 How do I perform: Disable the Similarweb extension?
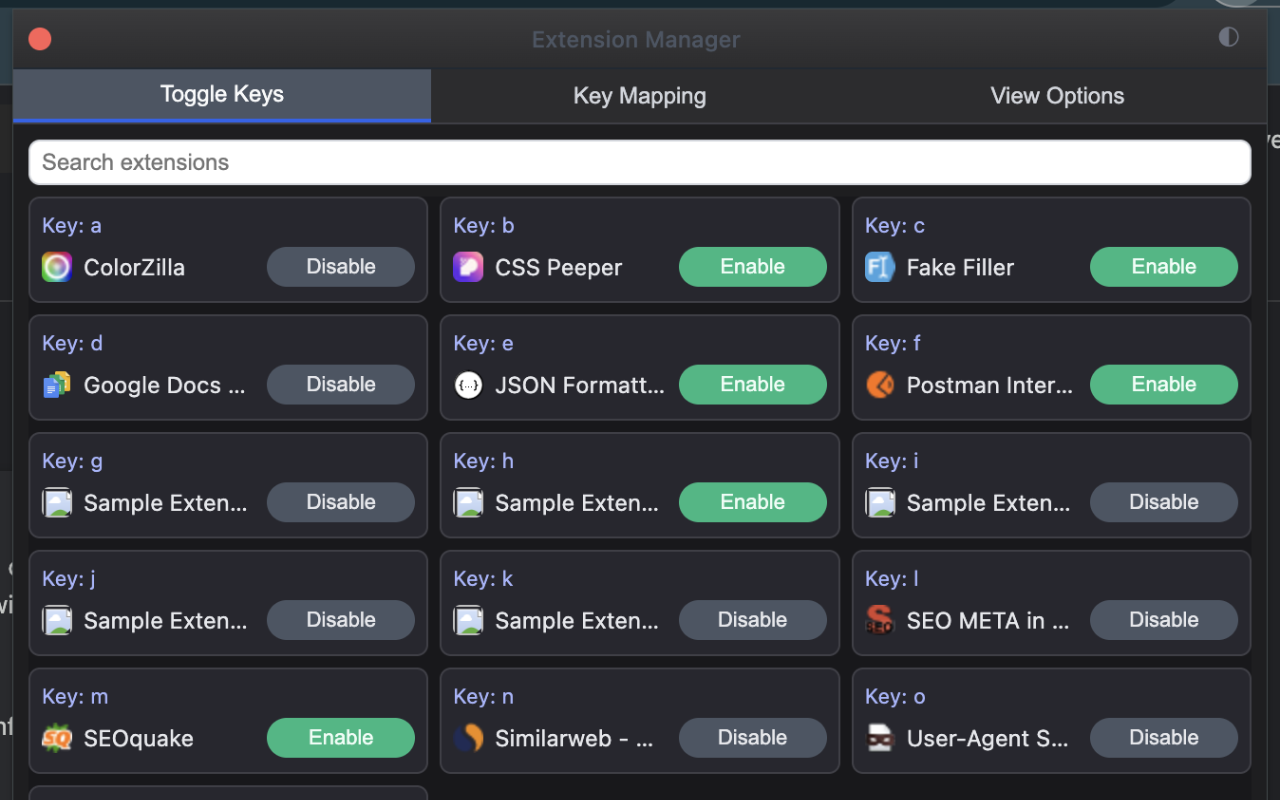(x=753, y=738)
